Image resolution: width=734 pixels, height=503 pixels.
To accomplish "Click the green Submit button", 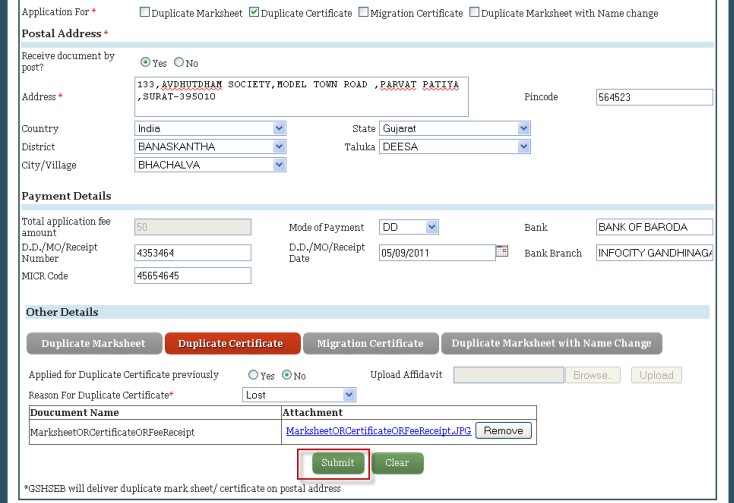I will pos(337,463).
